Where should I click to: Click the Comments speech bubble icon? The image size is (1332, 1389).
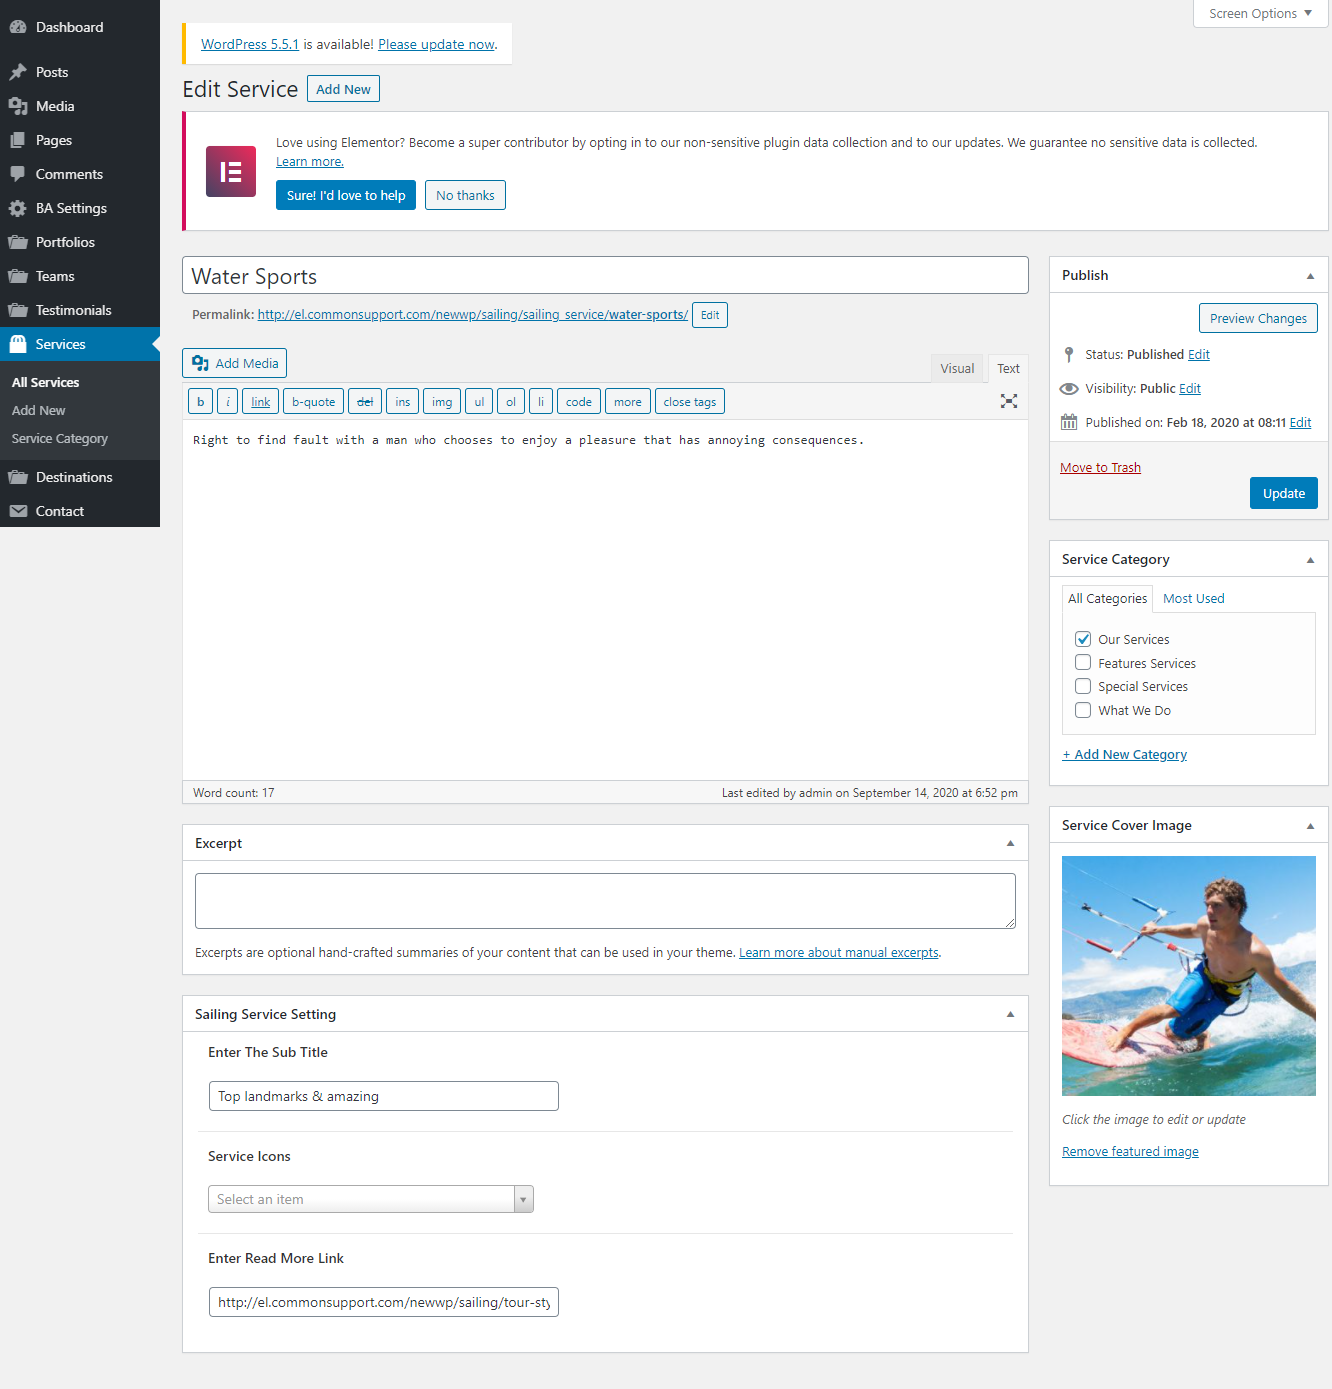pos(18,174)
